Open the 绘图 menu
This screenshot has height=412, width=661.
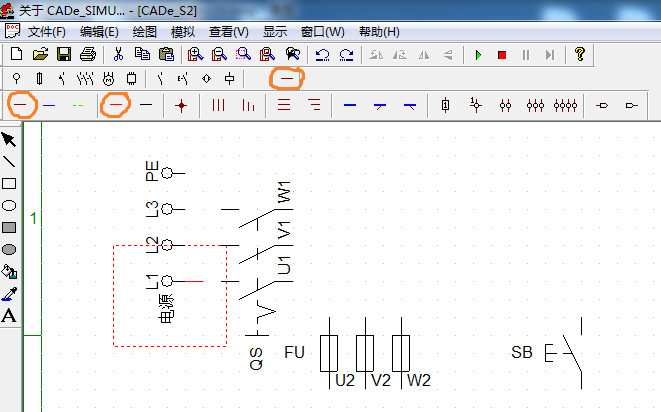[x=144, y=32]
